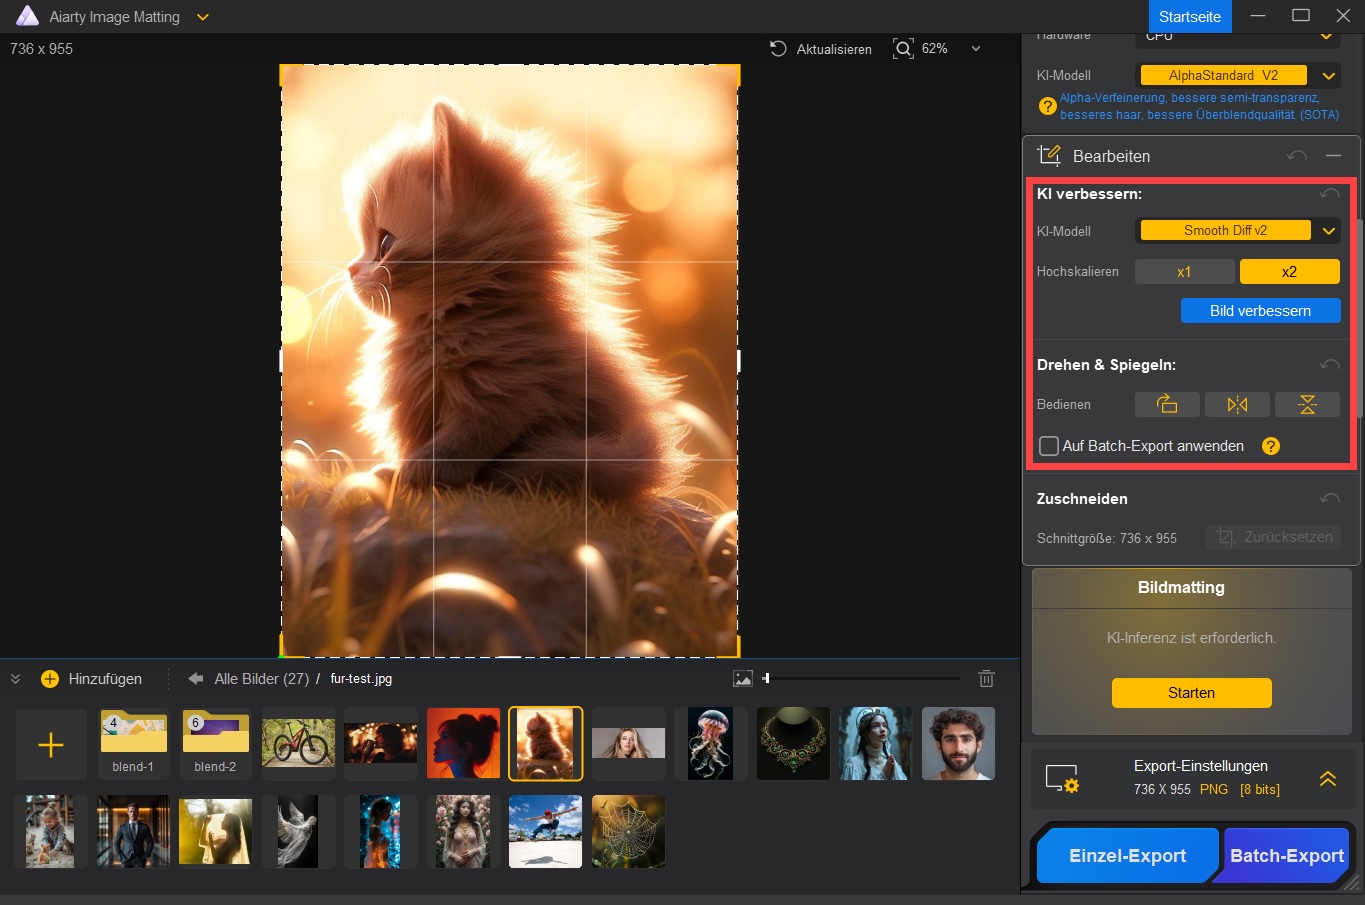Select x1 upscaling option

1184,272
